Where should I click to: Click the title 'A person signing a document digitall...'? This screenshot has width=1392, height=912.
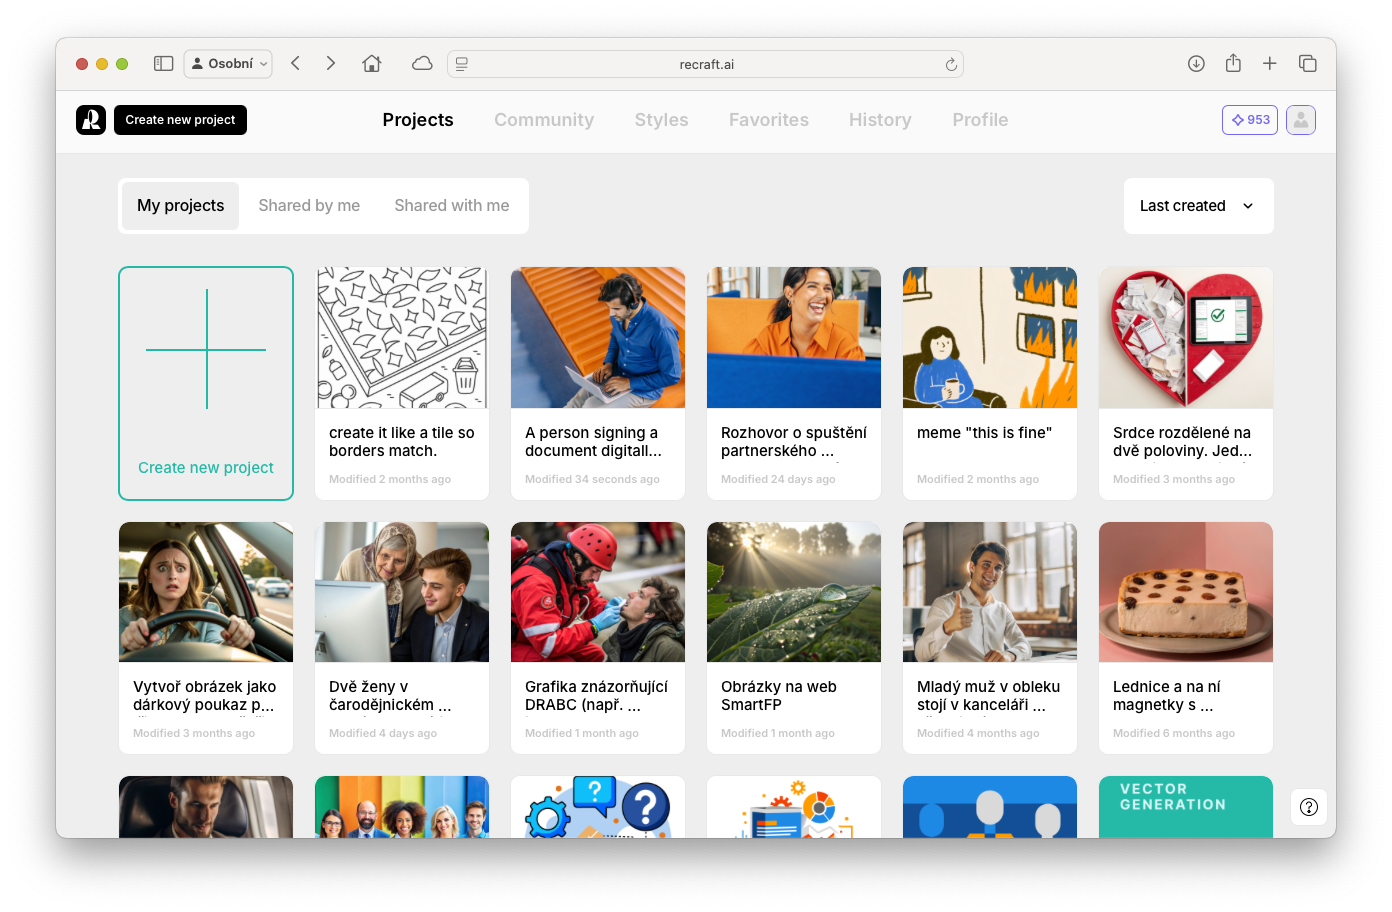click(593, 442)
